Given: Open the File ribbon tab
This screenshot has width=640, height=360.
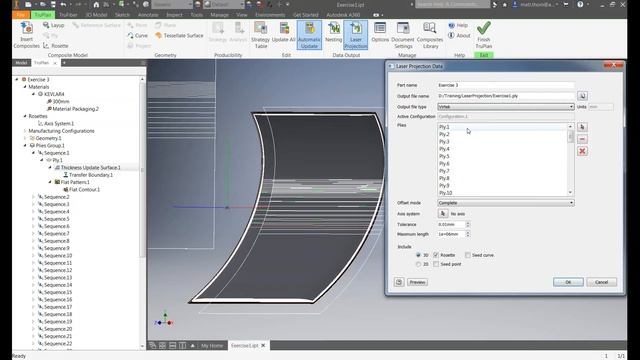Looking at the screenshot, I should [21, 15].
